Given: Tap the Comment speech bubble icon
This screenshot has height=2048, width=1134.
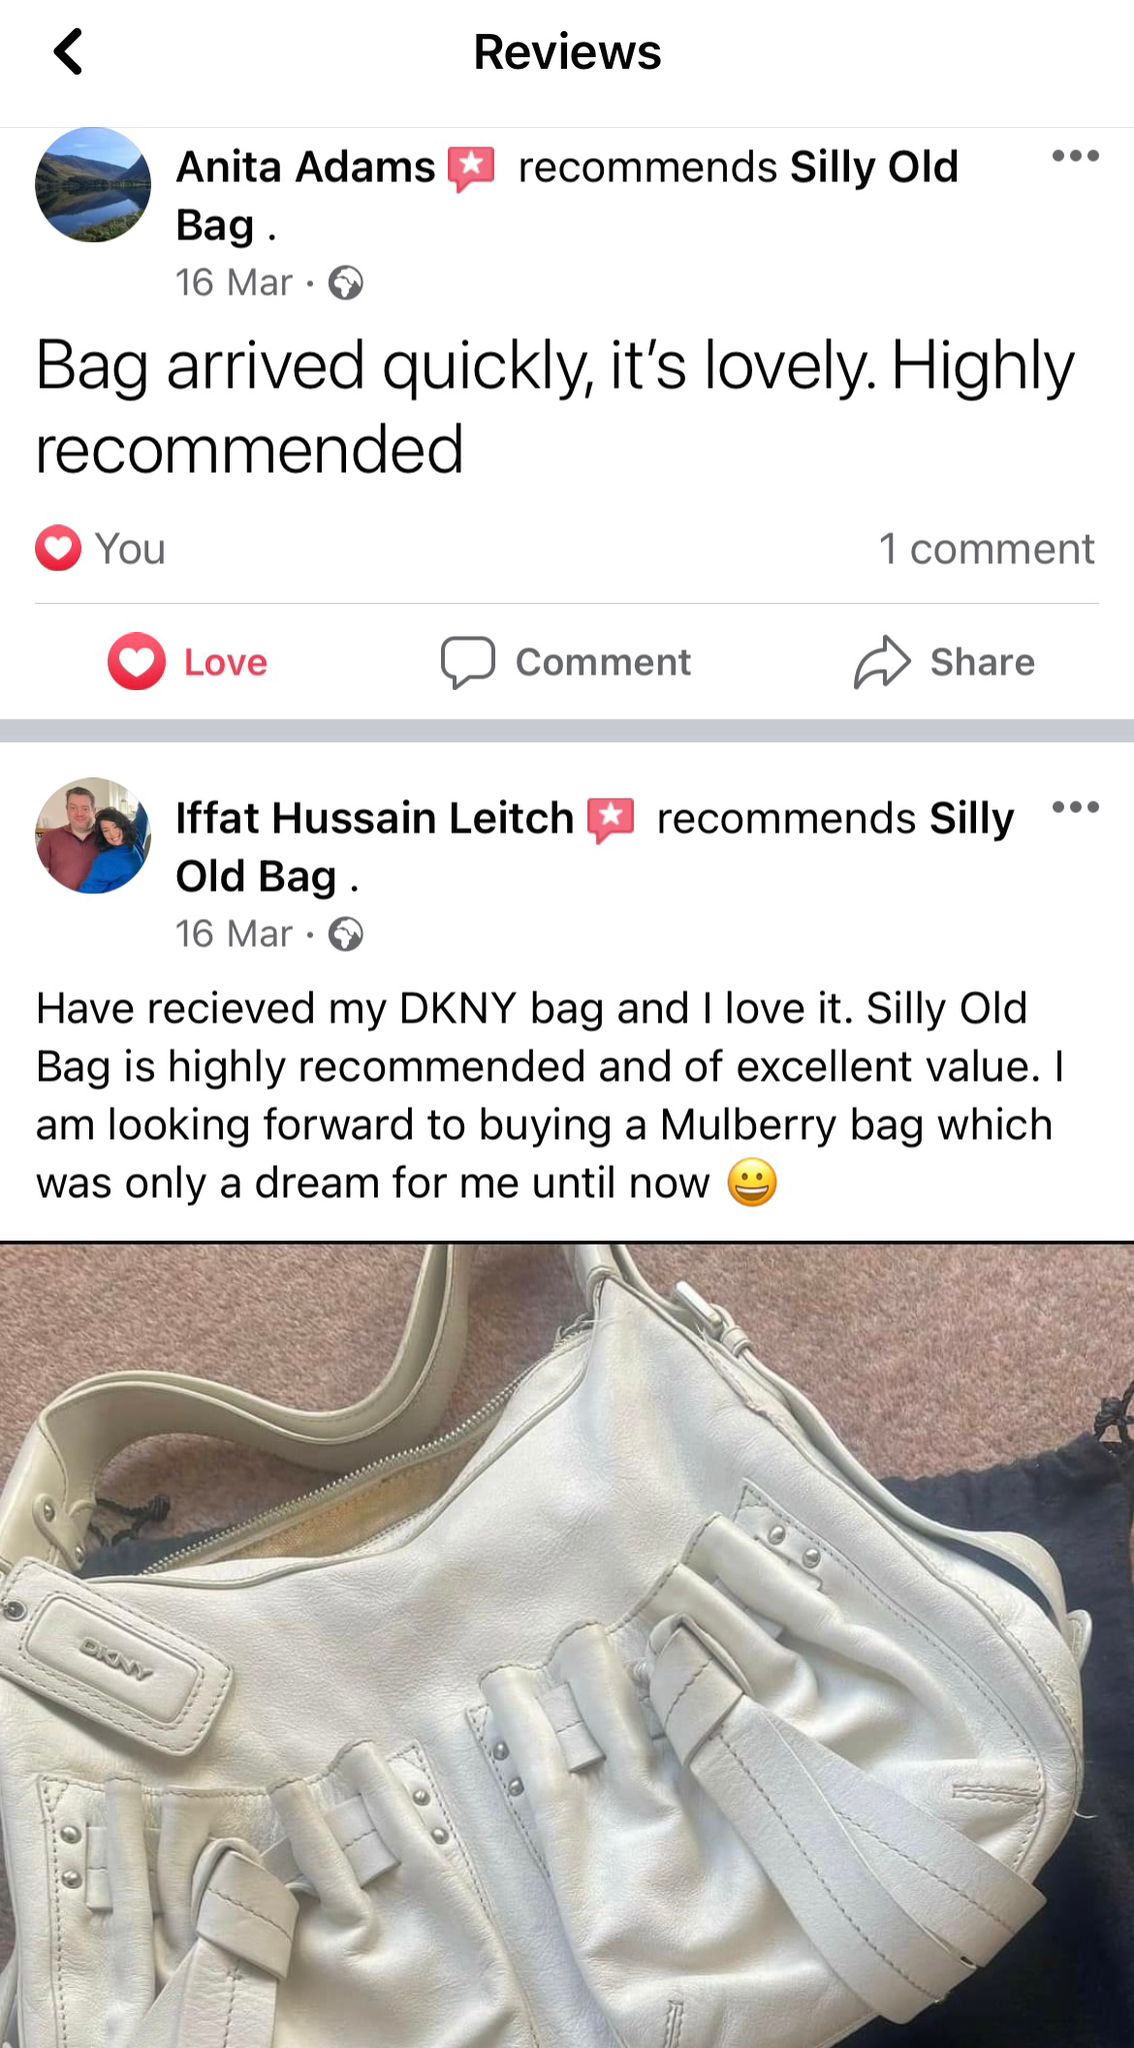Looking at the screenshot, I should tap(468, 662).
